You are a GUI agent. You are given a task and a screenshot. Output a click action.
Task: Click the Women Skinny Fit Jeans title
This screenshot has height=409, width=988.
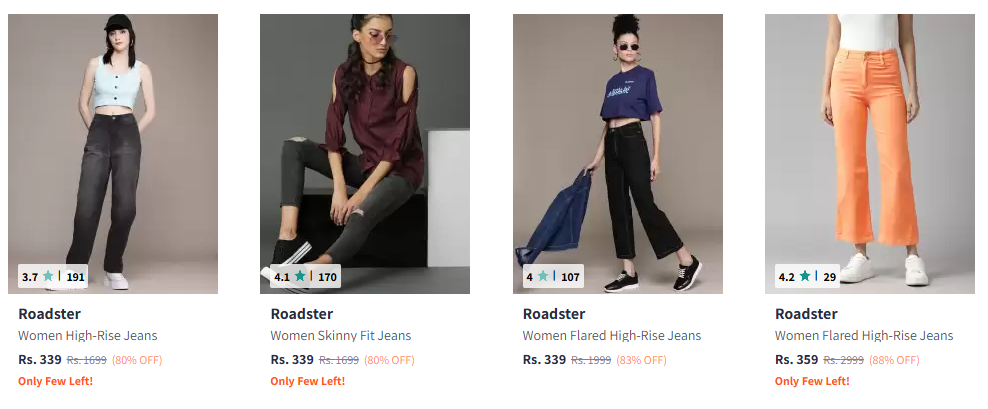(341, 336)
